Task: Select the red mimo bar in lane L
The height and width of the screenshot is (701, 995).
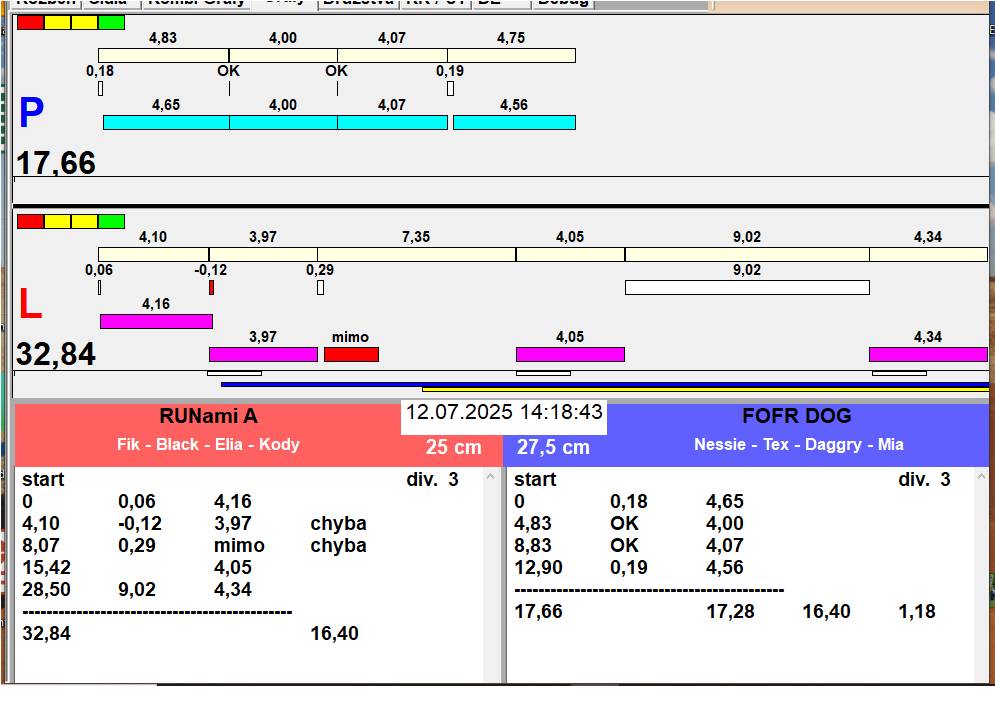Action: tap(352, 355)
